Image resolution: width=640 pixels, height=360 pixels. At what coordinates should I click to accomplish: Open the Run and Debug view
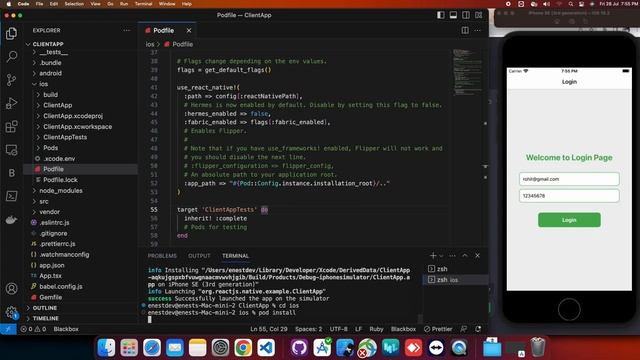coord(11,103)
